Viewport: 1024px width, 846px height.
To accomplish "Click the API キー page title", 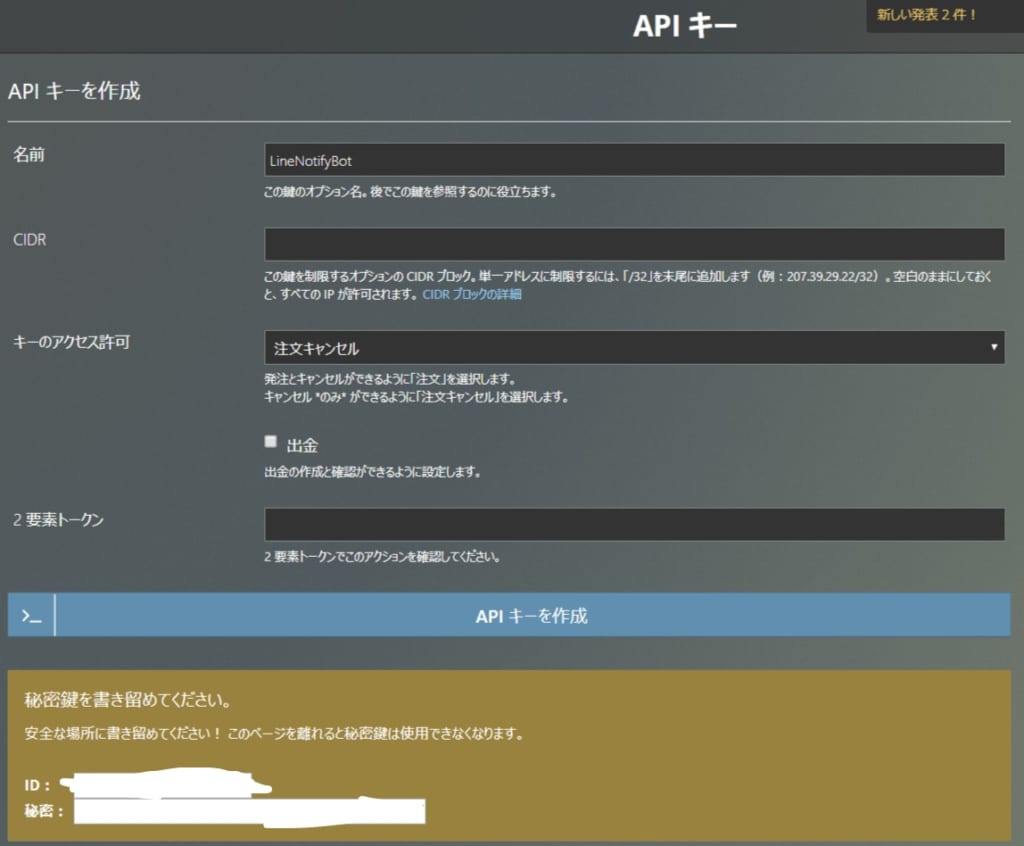I will pos(684,24).
